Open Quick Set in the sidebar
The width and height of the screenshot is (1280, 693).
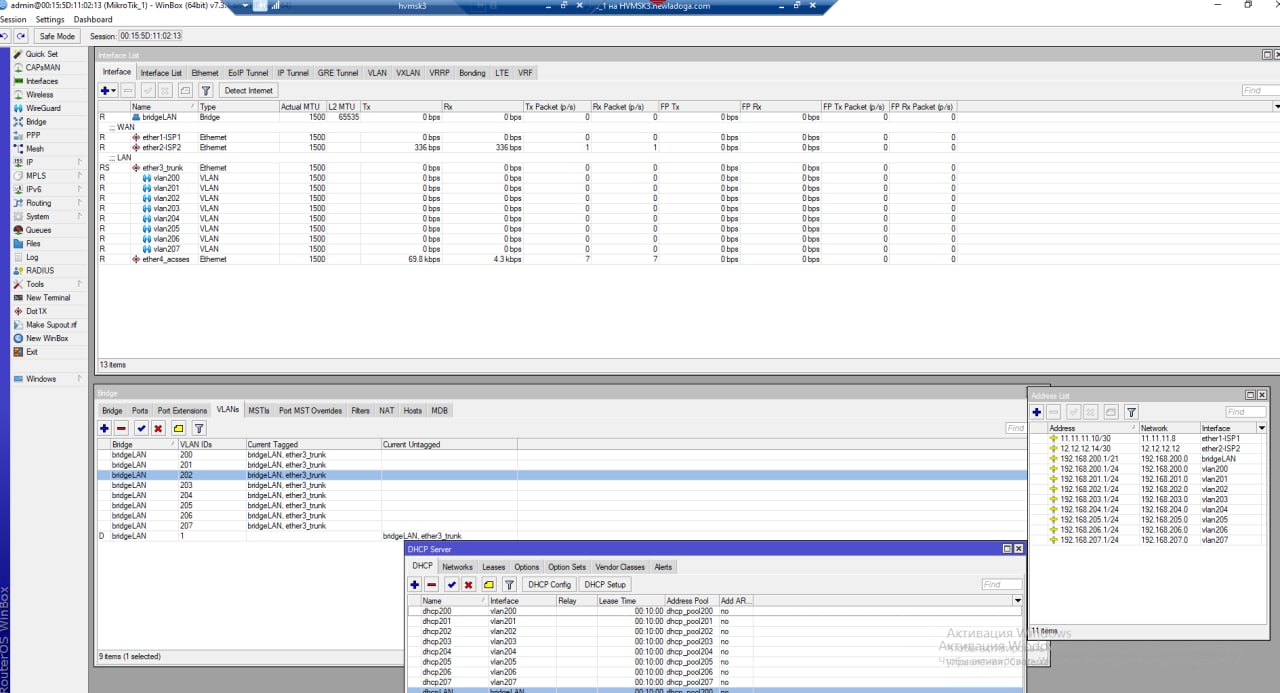(x=41, y=54)
